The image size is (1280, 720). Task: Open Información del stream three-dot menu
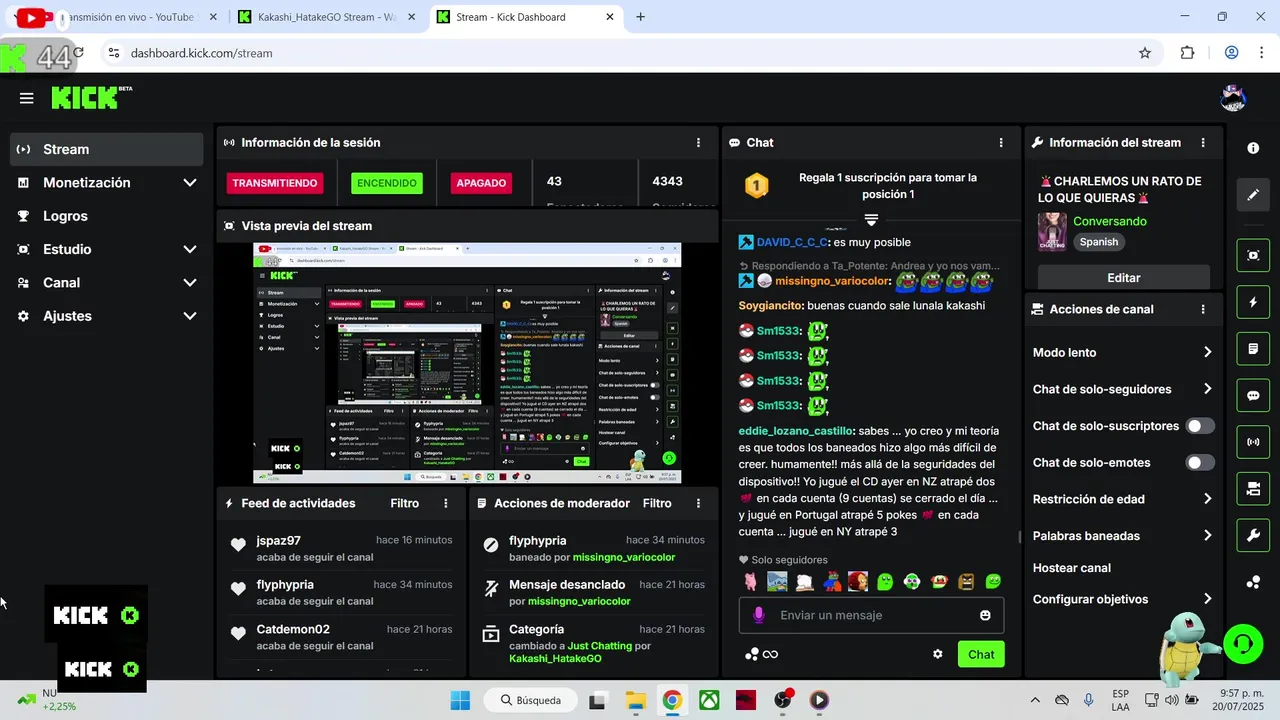pos(1203,143)
